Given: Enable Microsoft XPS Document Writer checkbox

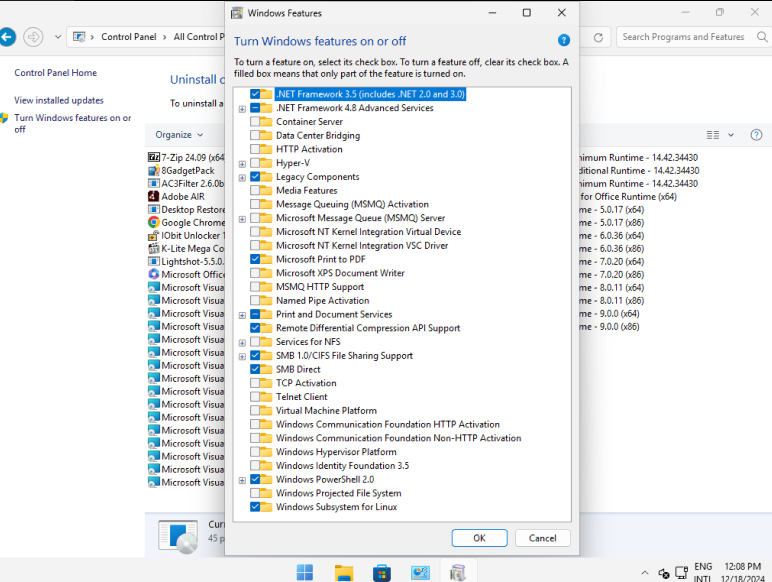Looking at the screenshot, I should (x=255, y=273).
